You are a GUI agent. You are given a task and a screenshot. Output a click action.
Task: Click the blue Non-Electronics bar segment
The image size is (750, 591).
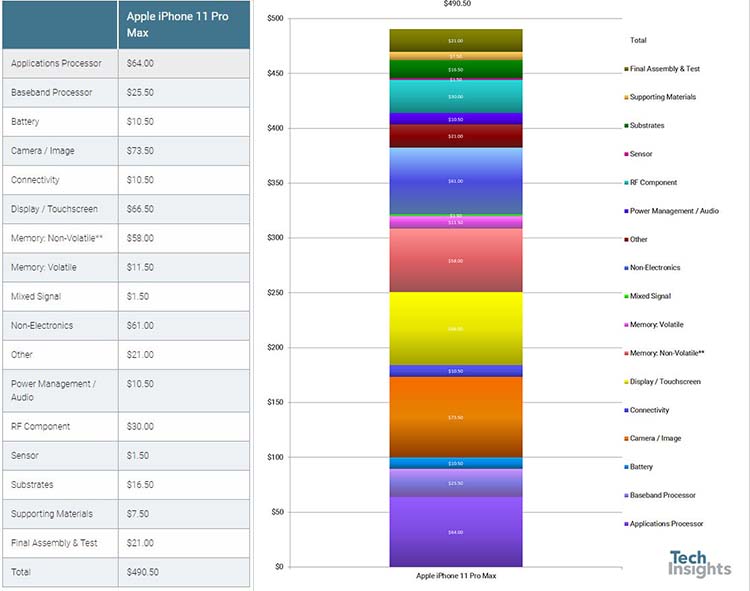(456, 181)
